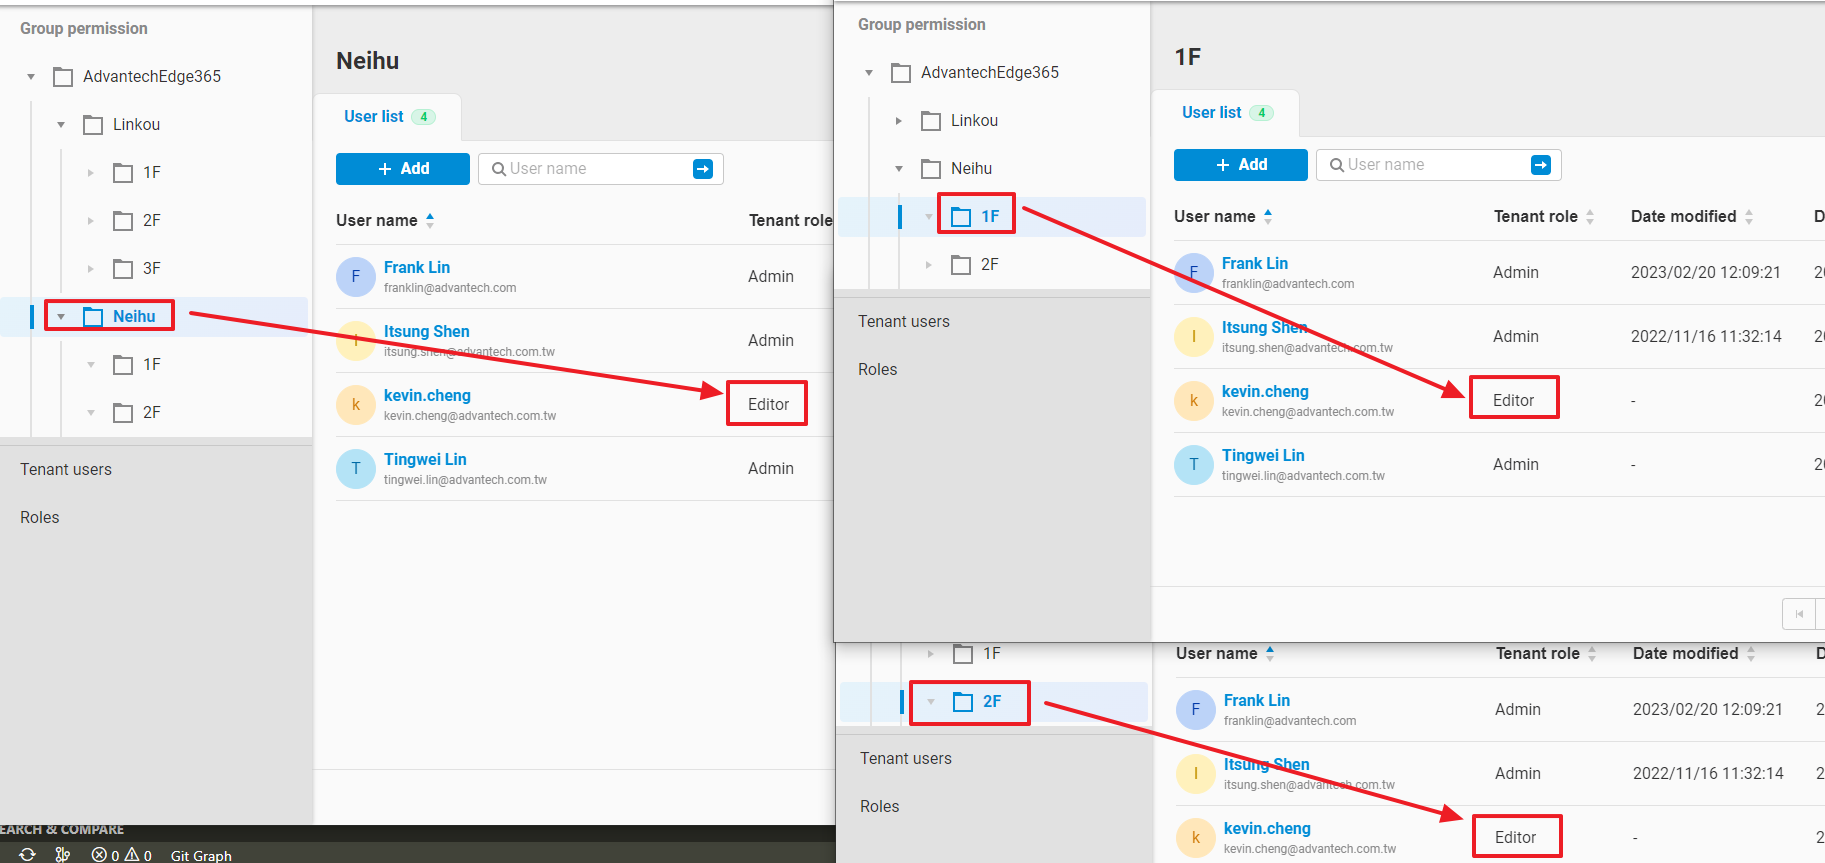Viewport: 1825px width, 863px height.
Task: Expand the collapsed Linkou folder
Action: (x=898, y=121)
